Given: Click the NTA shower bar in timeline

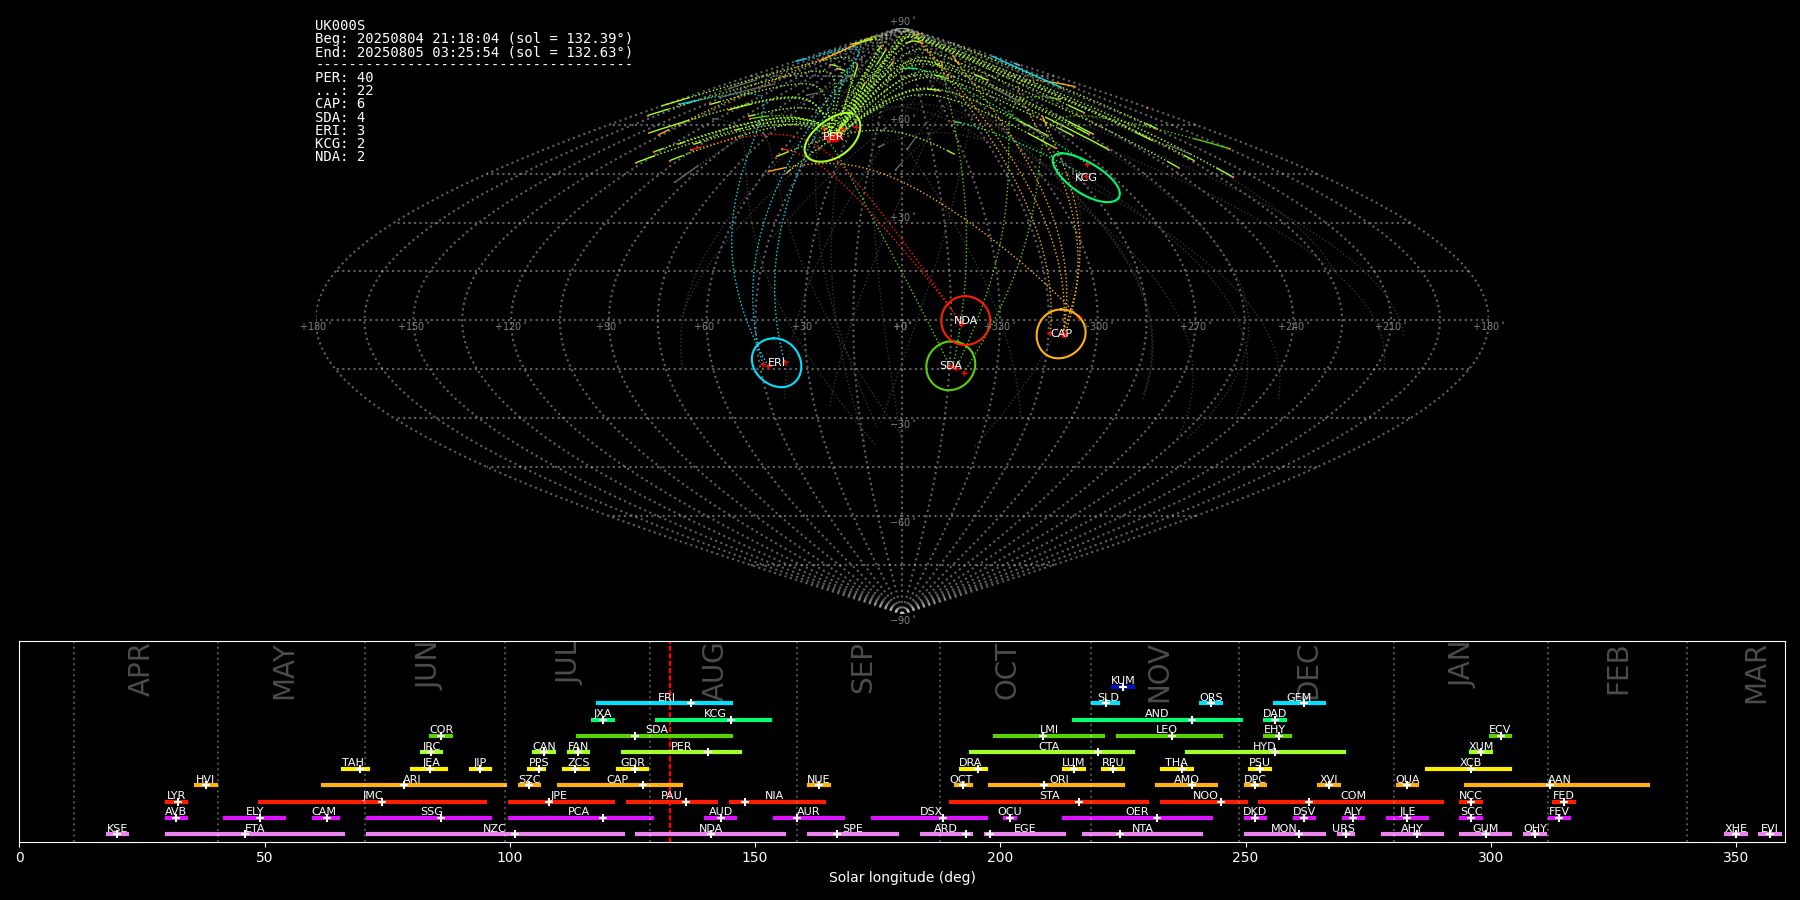Looking at the screenshot, I should (x=1142, y=834).
